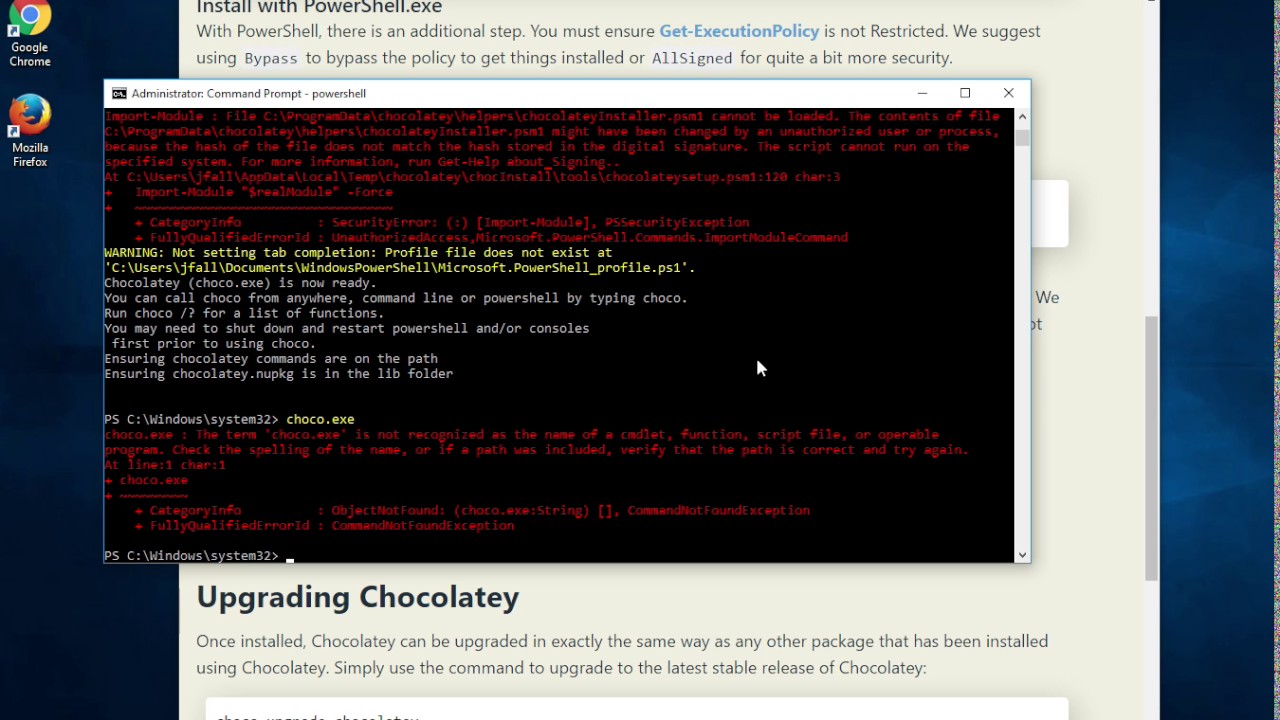Click 'Bypass' code text in page
Screen dimensions: 1280x720
tap(271, 58)
